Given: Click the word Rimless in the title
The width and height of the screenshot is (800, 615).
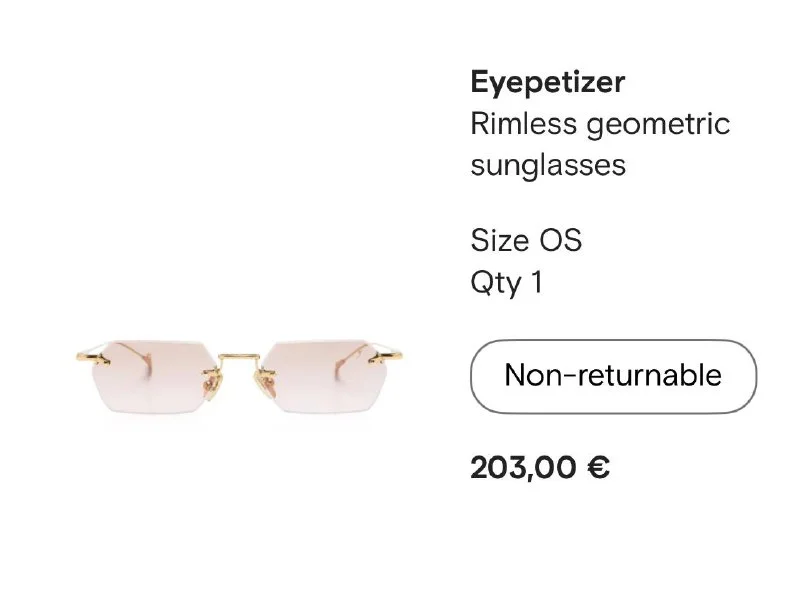Looking at the screenshot, I should click(524, 124).
